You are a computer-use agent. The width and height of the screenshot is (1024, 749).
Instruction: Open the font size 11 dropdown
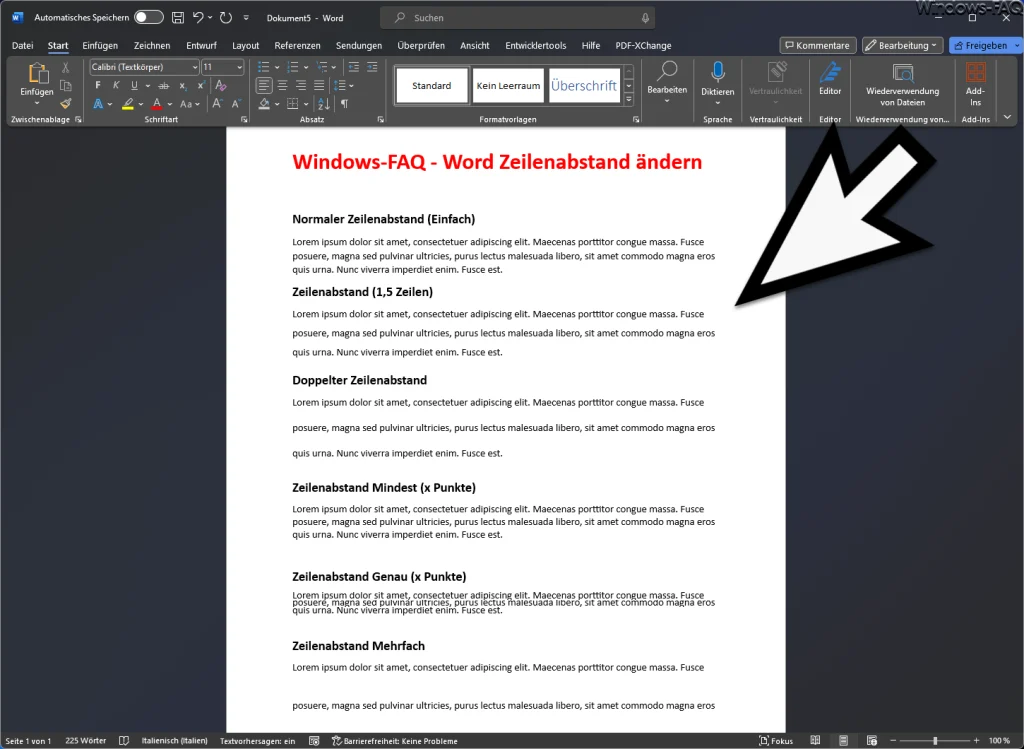coord(240,67)
